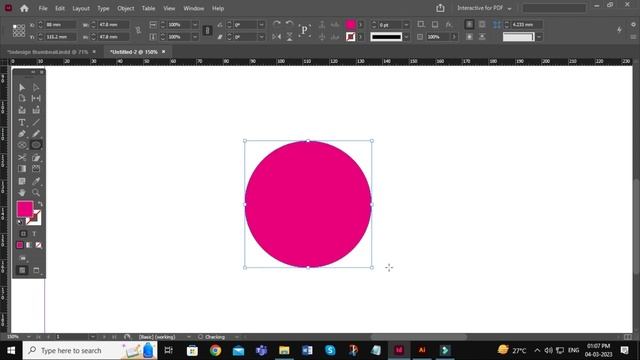Open the preflight profile dropdown in status bar
The width and height of the screenshot is (640, 360).
pos(189,337)
